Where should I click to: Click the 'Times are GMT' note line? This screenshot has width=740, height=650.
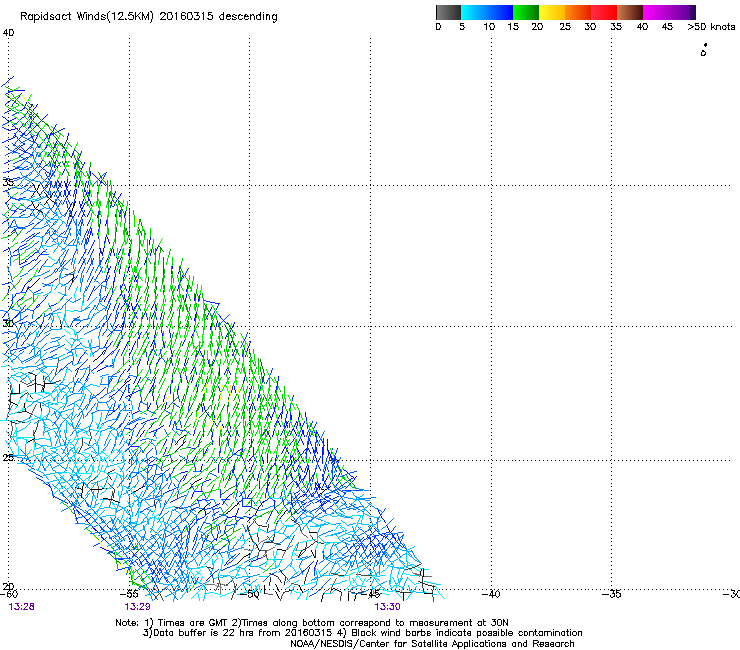tap(312, 623)
